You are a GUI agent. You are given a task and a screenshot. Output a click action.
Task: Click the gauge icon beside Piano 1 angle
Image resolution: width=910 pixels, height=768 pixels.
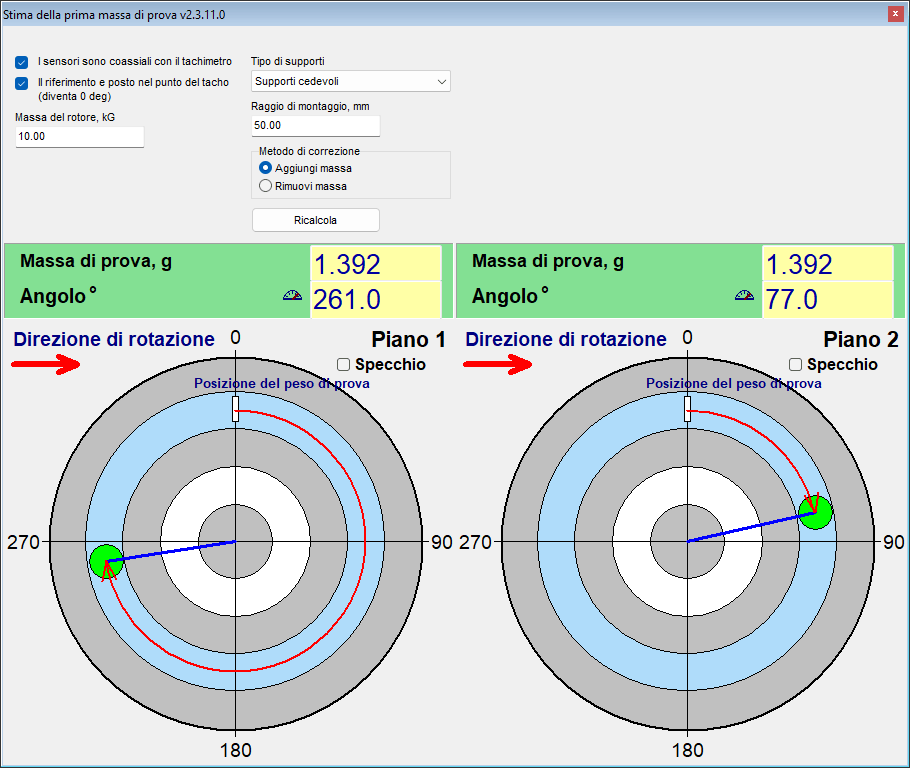292,295
